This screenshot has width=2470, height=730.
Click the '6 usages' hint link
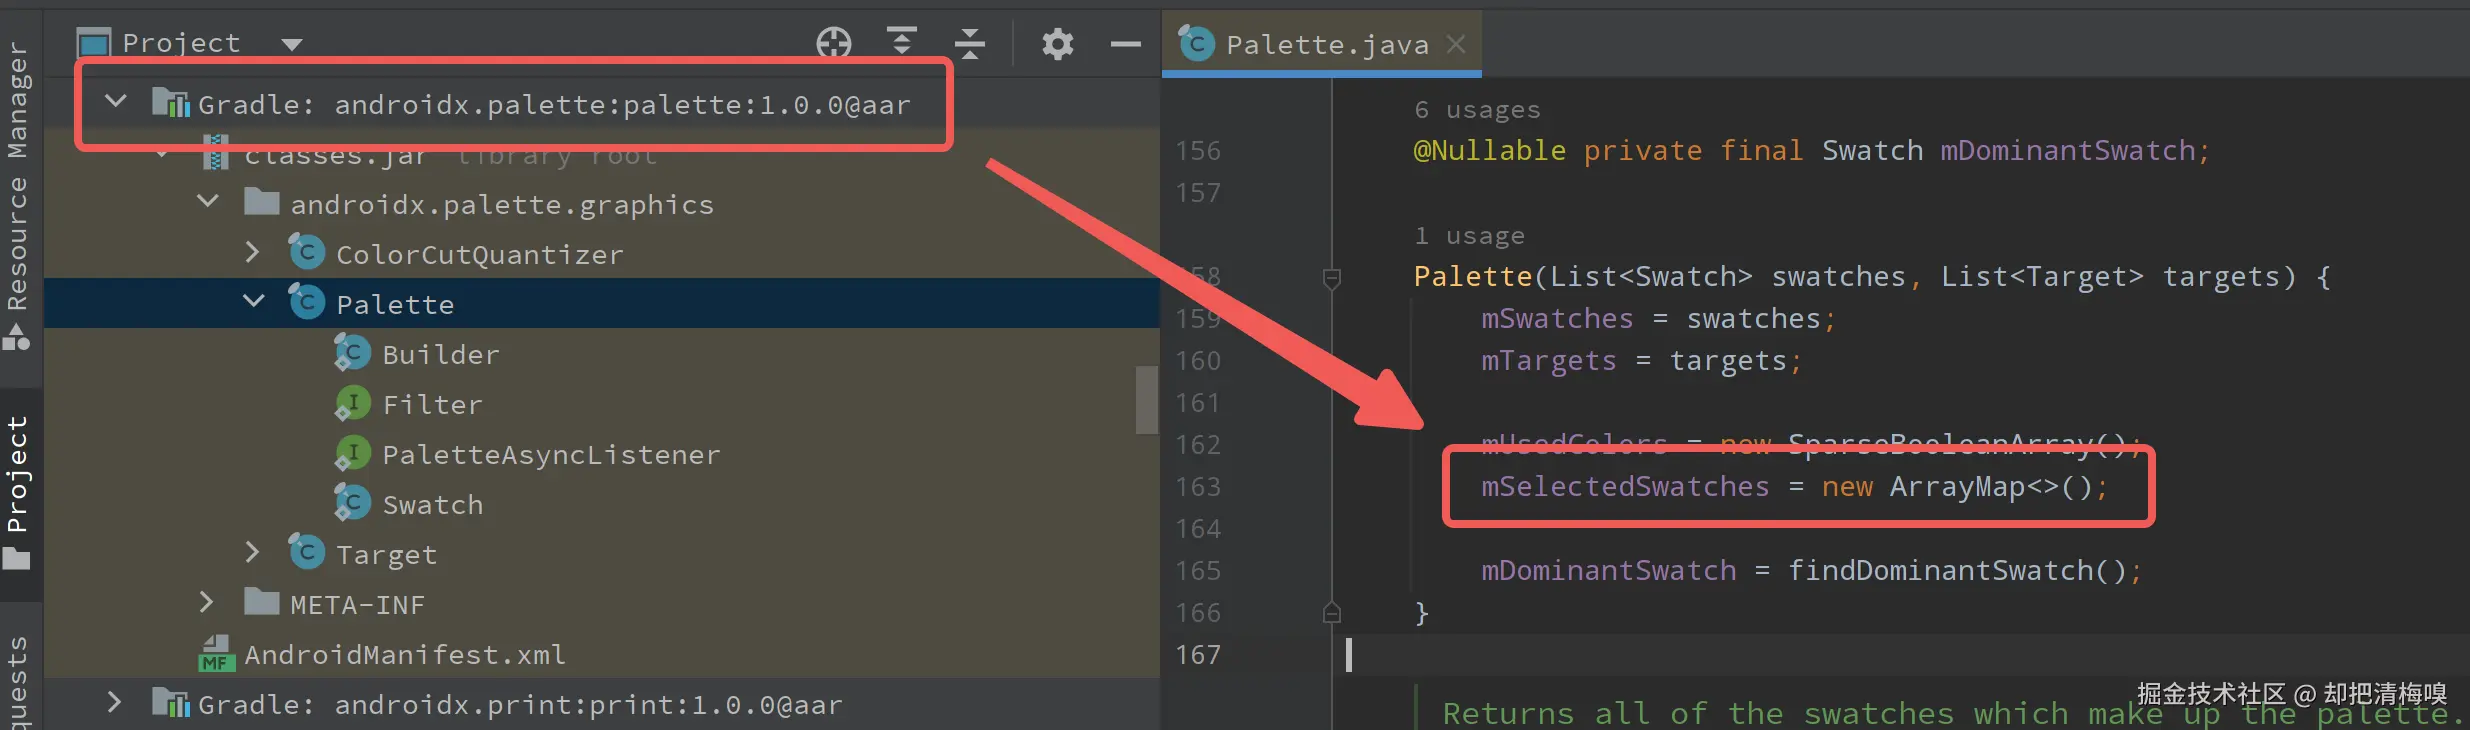point(1477,110)
